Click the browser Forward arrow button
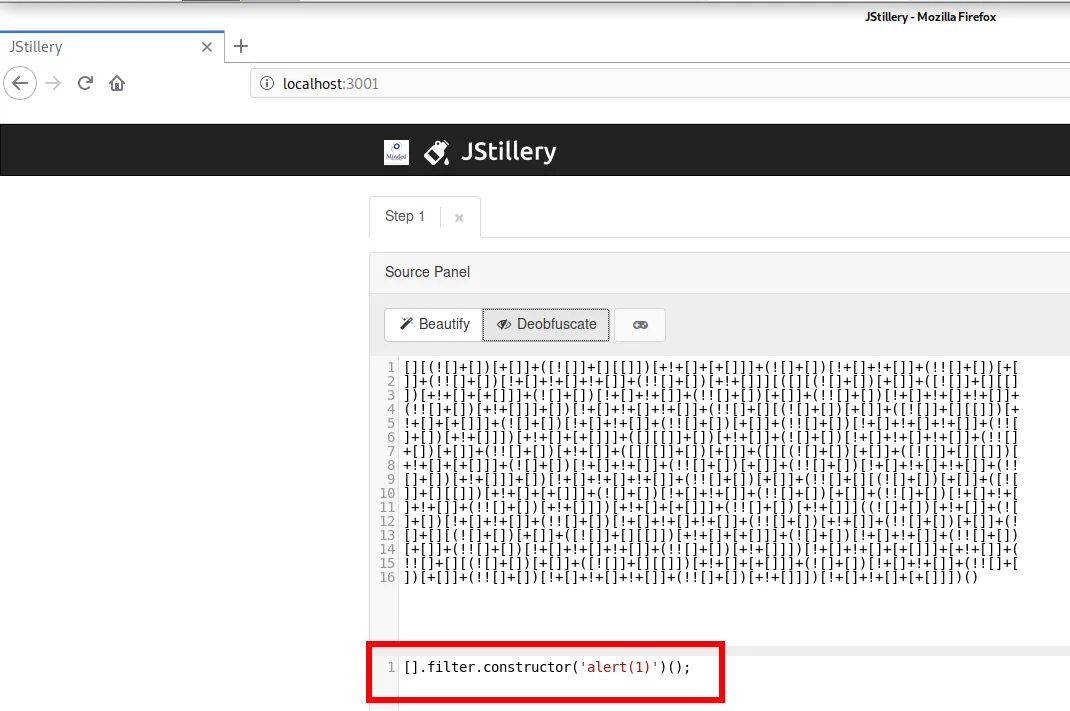Viewport: 1070px width, 711px height. [x=53, y=83]
